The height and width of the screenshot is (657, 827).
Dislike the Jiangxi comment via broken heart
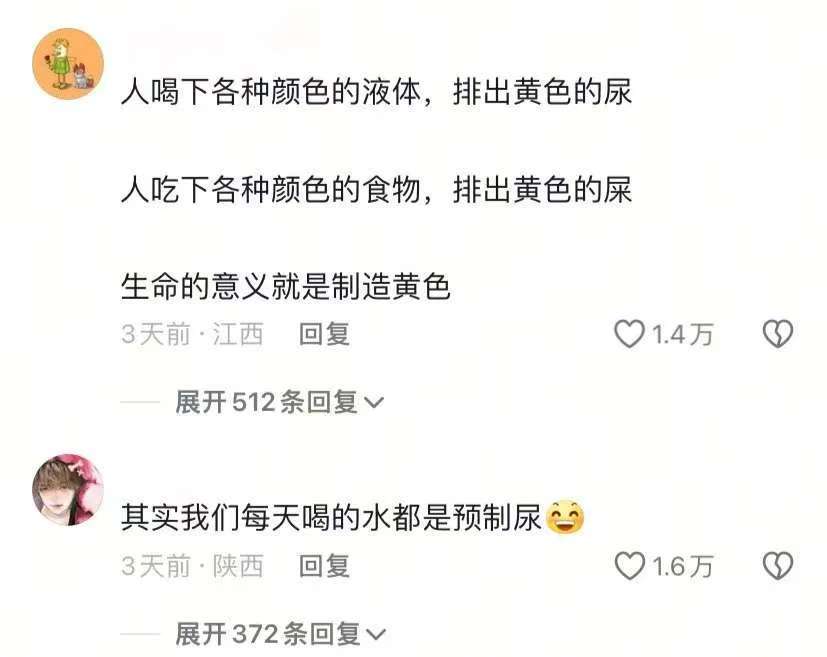(x=777, y=334)
